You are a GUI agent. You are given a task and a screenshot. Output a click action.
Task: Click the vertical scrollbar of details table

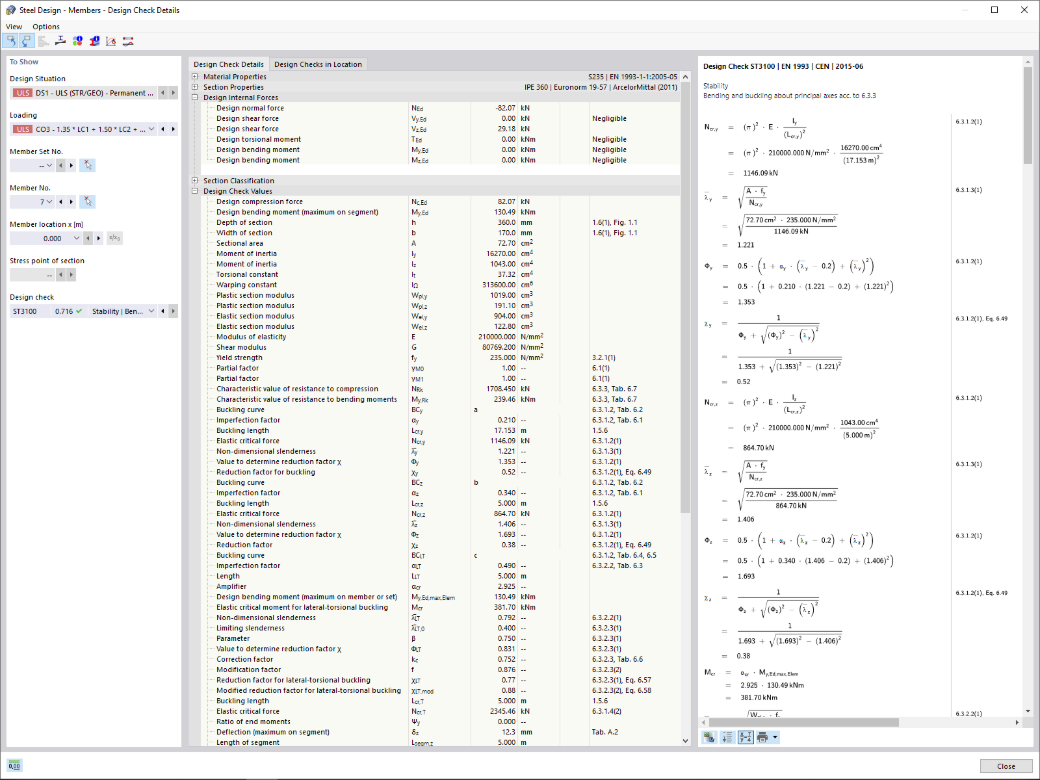point(685,295)
